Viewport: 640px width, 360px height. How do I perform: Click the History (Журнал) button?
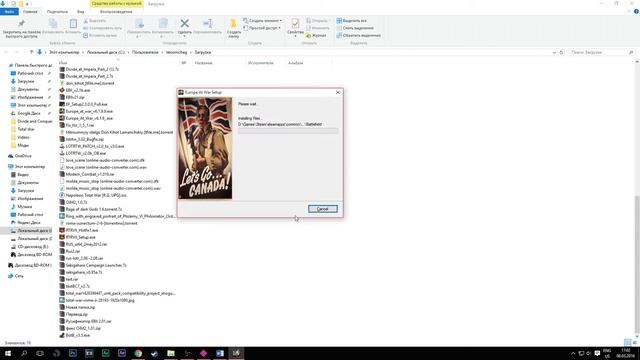pyautogui.click(x=316, y=36)
